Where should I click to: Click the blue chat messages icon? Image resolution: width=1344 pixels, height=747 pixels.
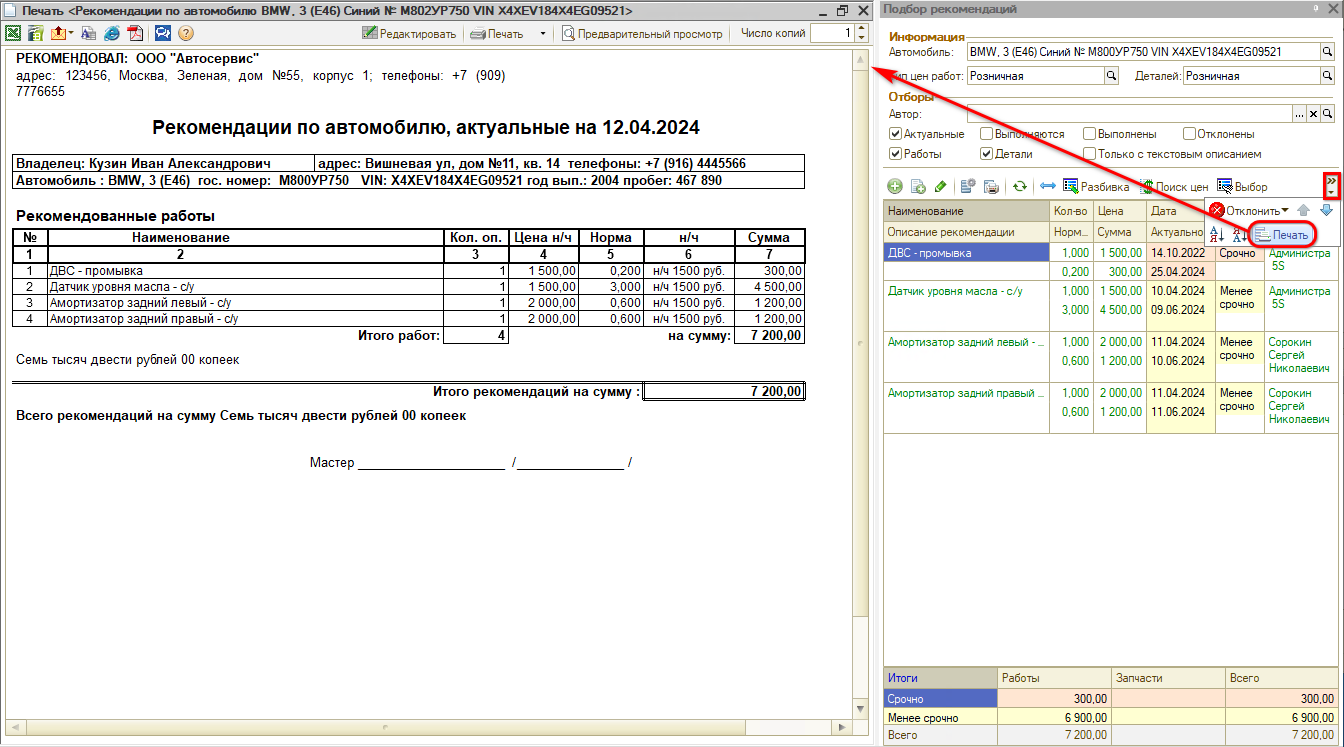click(163, 33)
